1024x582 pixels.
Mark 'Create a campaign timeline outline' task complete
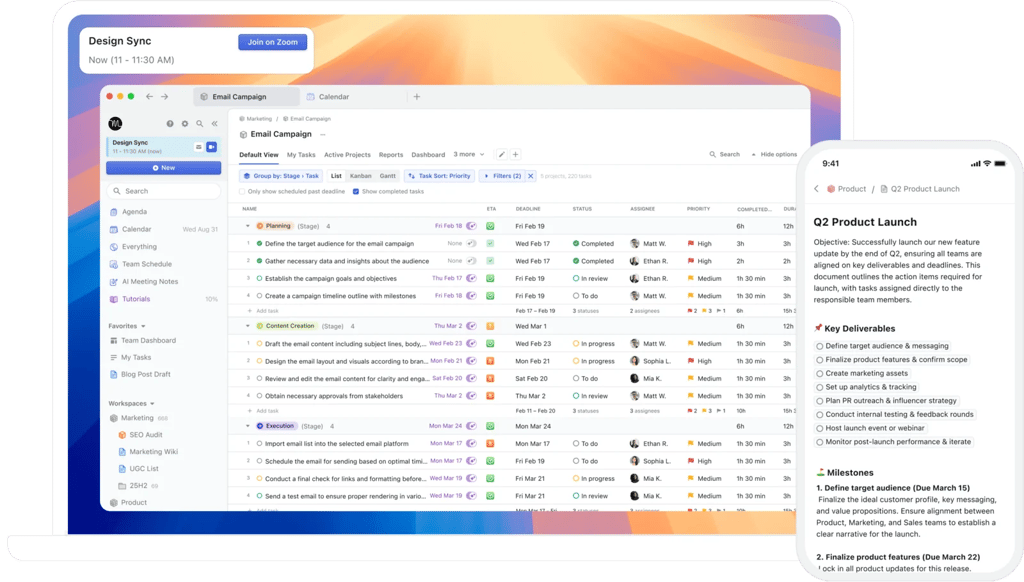tap(259, 296)
